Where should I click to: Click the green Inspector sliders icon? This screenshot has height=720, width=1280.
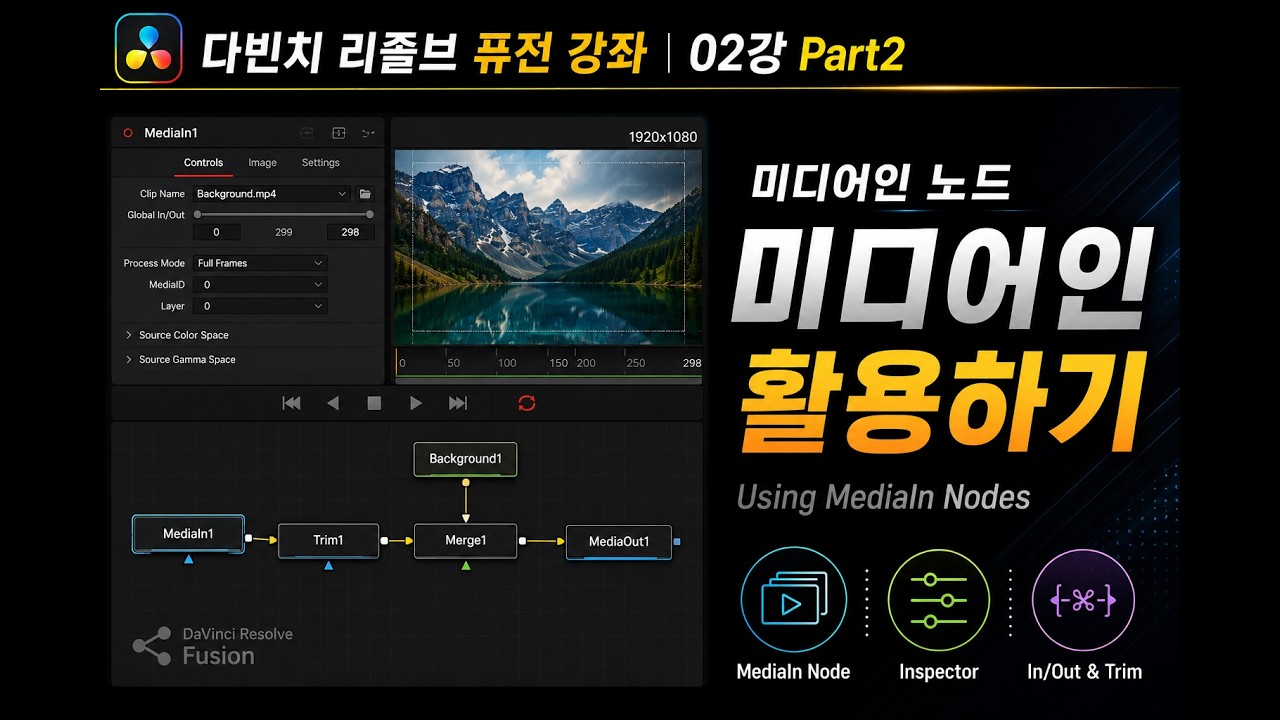point(938,600)
